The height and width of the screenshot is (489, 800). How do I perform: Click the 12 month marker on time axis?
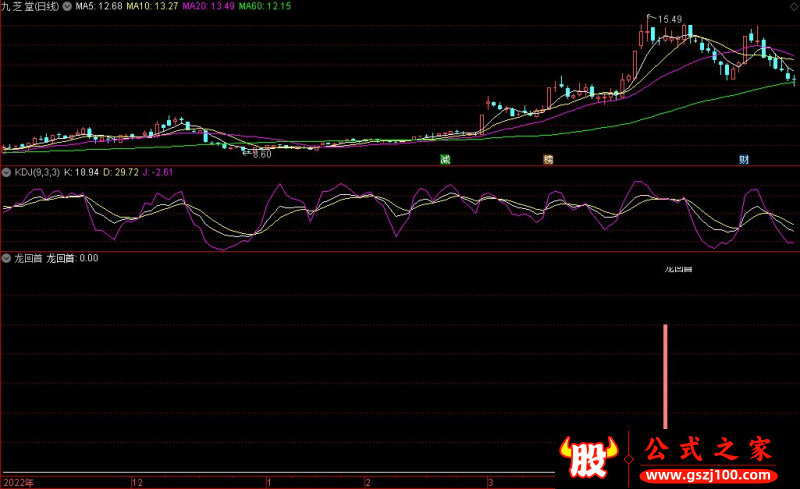(137, 482)
